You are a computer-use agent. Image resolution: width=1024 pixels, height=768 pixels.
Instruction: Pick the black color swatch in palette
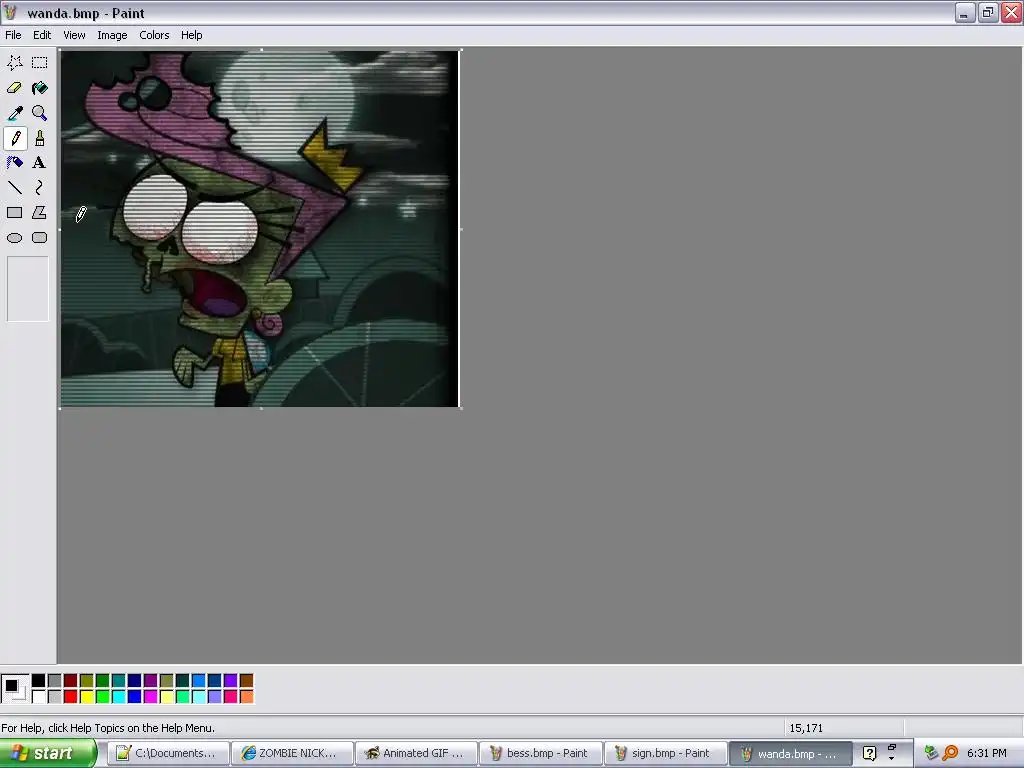click(39, 681)
